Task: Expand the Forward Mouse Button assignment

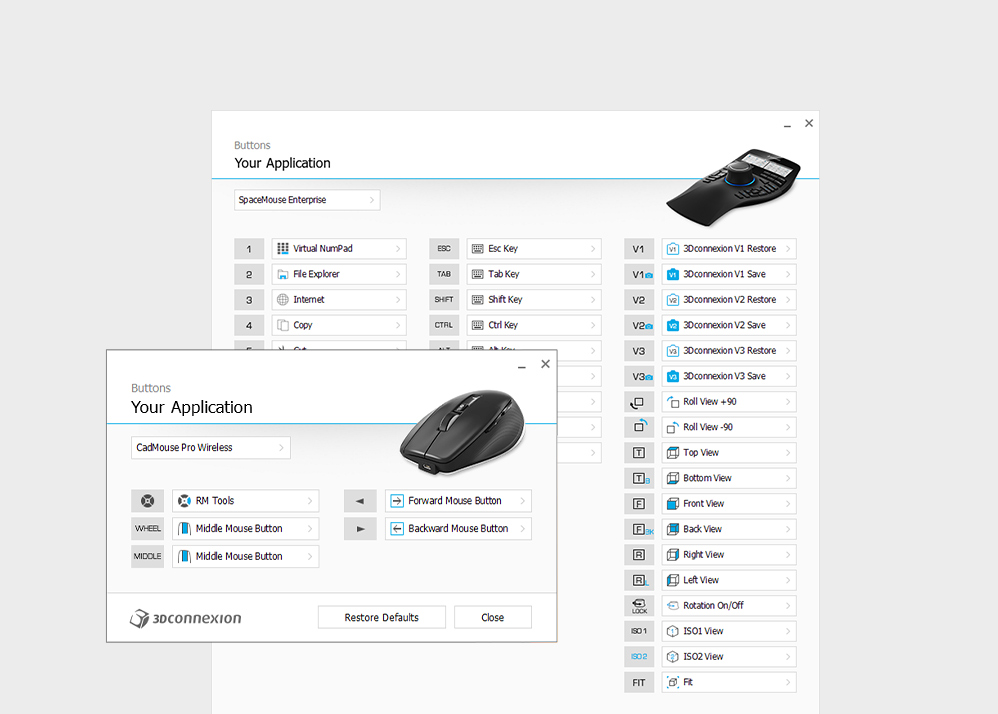Action: [x=458, y=501]
